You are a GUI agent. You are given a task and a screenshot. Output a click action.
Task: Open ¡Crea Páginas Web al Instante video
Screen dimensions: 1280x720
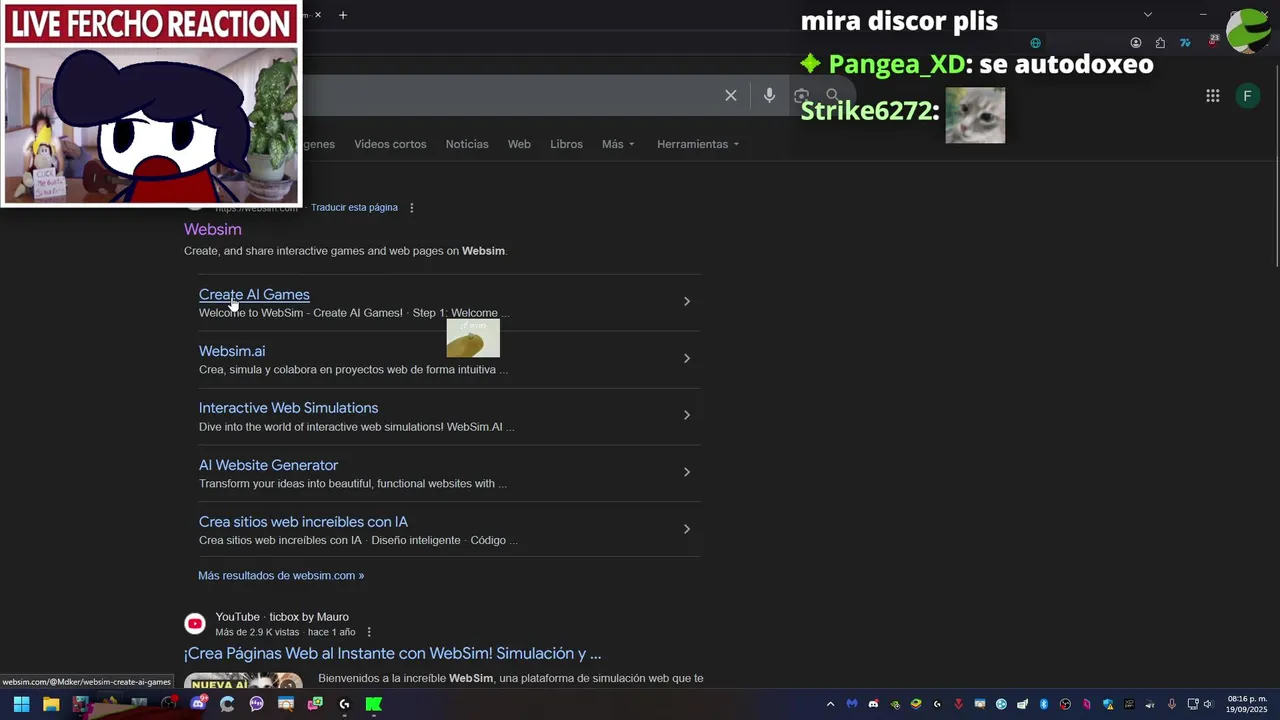click(x=392, y=653)
